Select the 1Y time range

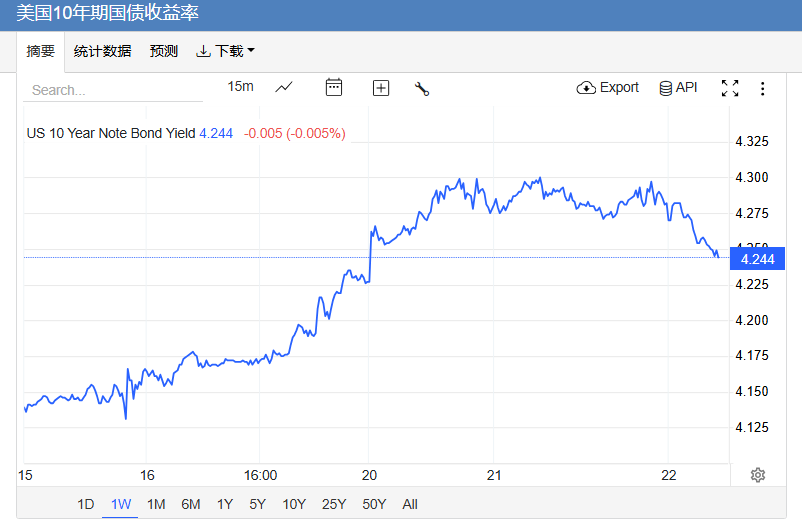[x=225, y=504]
